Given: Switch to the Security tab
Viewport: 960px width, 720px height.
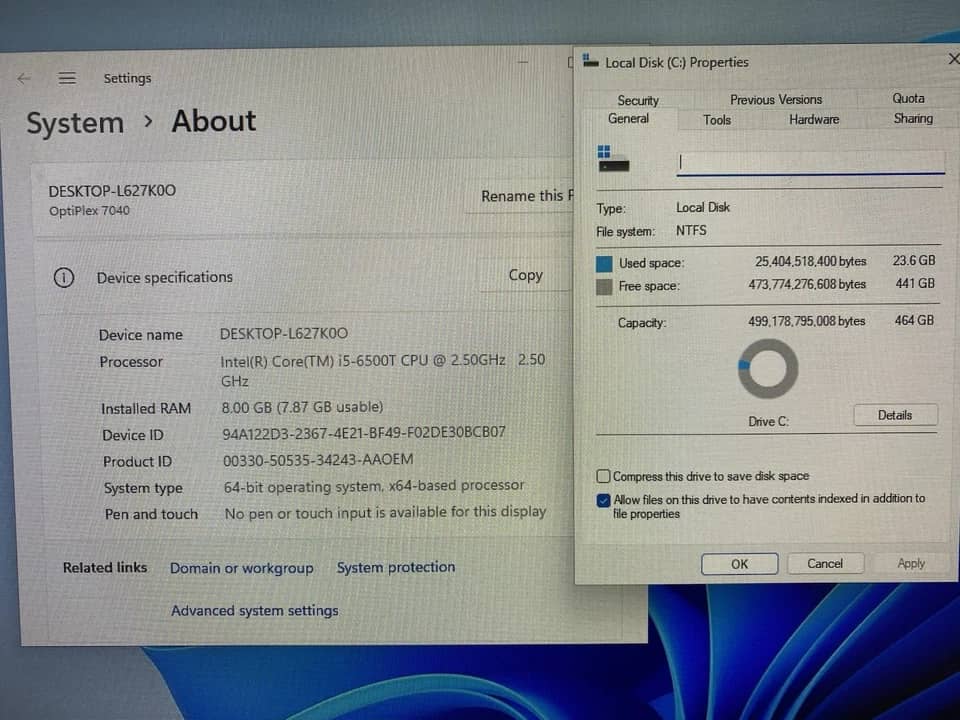Looking at the screenshot, I should pos(637,100).
